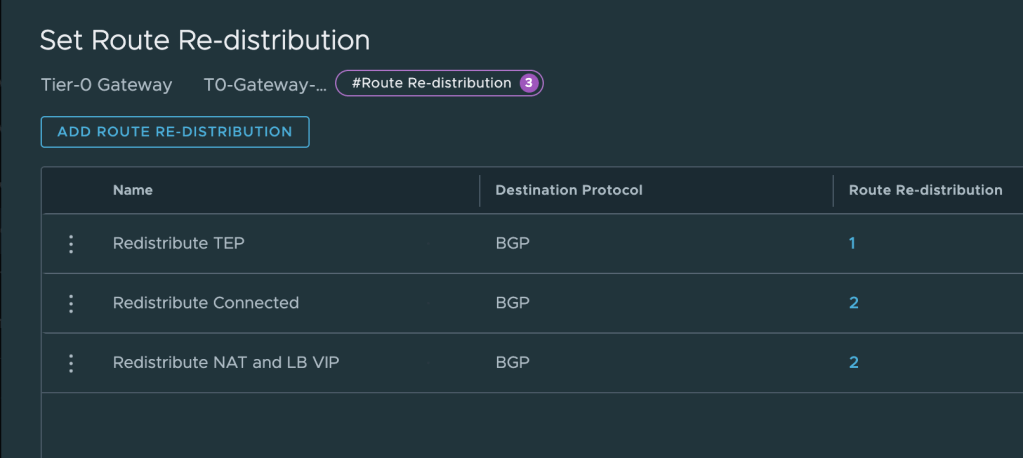
Task: Sort by the Name column header
Action: point(133,190)
